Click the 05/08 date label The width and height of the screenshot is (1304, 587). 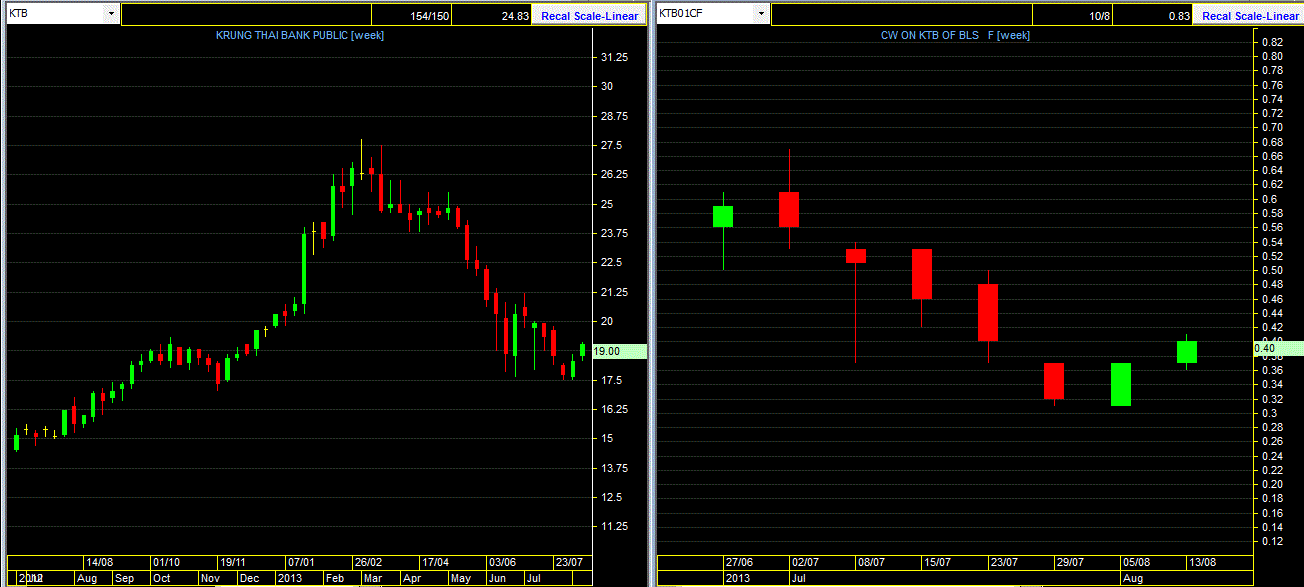[1136, 562]
